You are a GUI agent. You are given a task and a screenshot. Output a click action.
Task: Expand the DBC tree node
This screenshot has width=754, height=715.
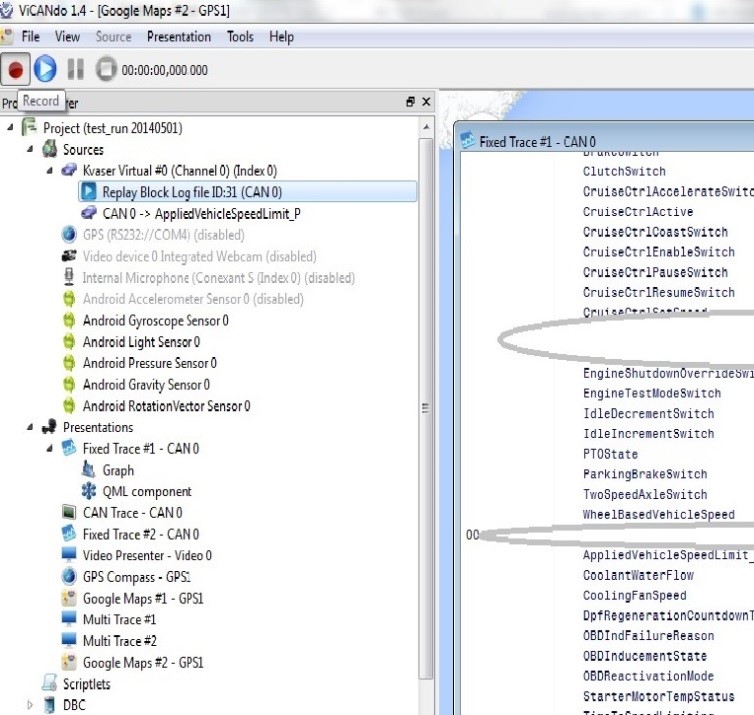(x=30, y=705)
